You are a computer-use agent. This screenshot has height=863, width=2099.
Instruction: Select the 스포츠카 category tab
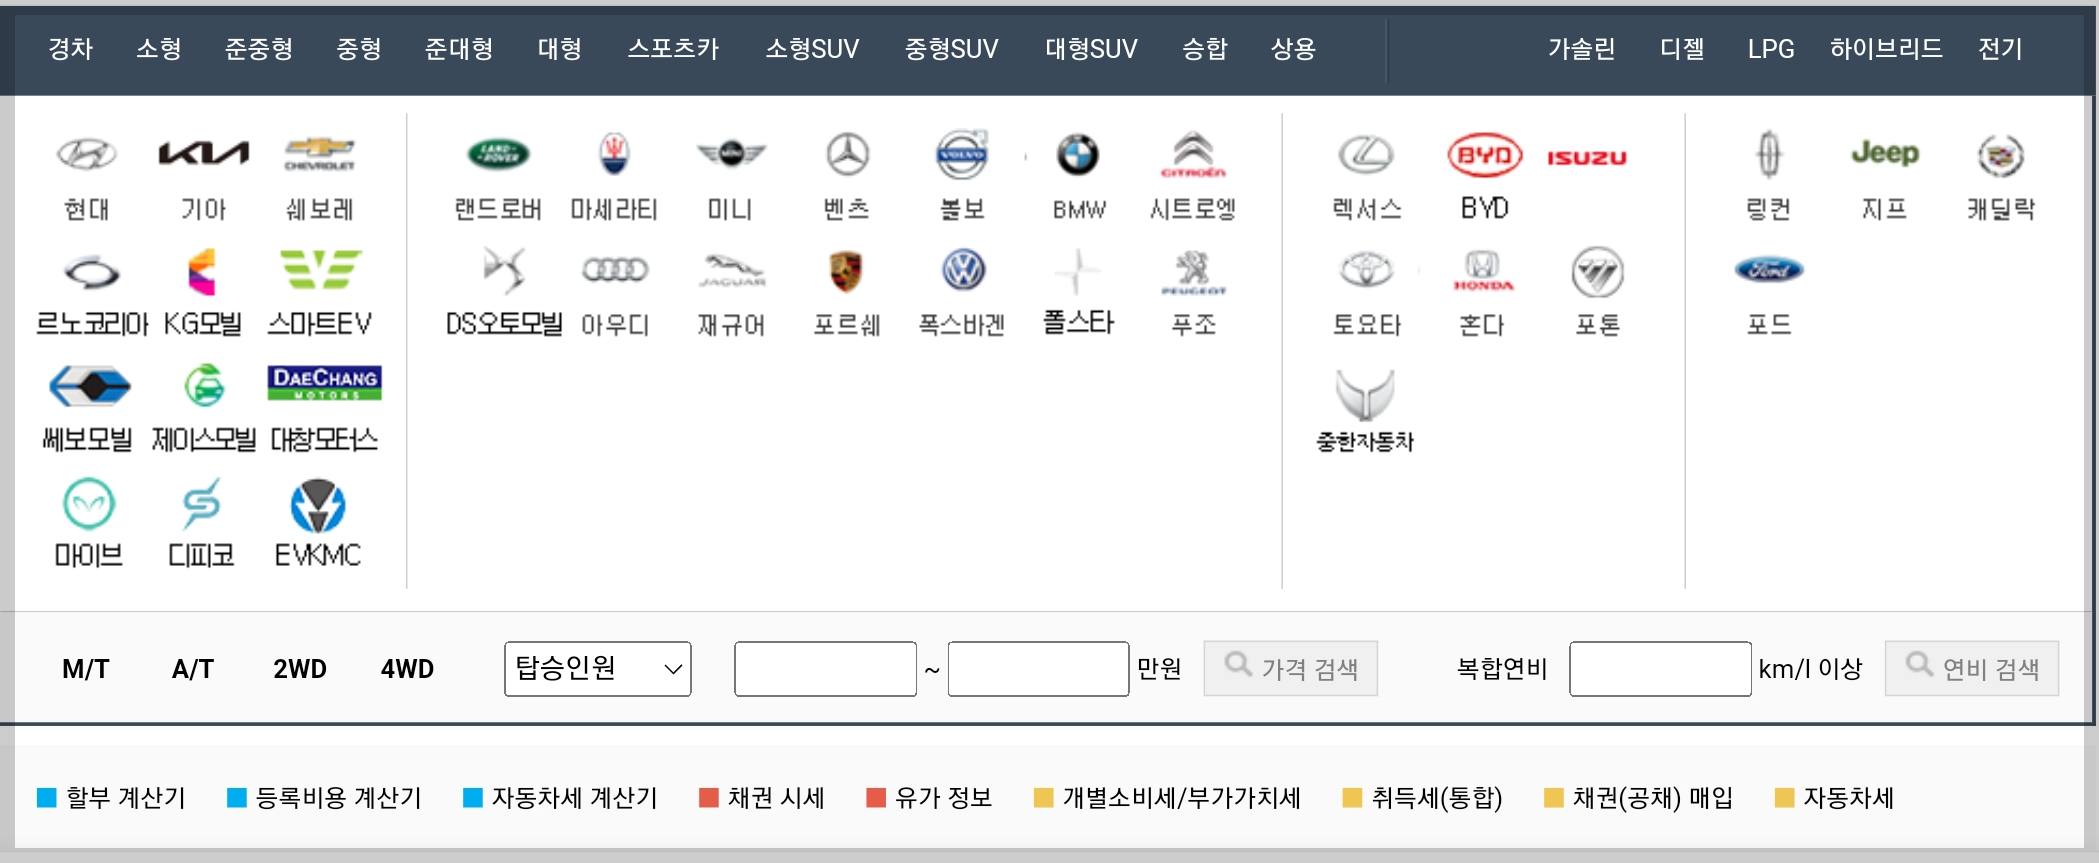pyautogui.click(x=673, y=48)
